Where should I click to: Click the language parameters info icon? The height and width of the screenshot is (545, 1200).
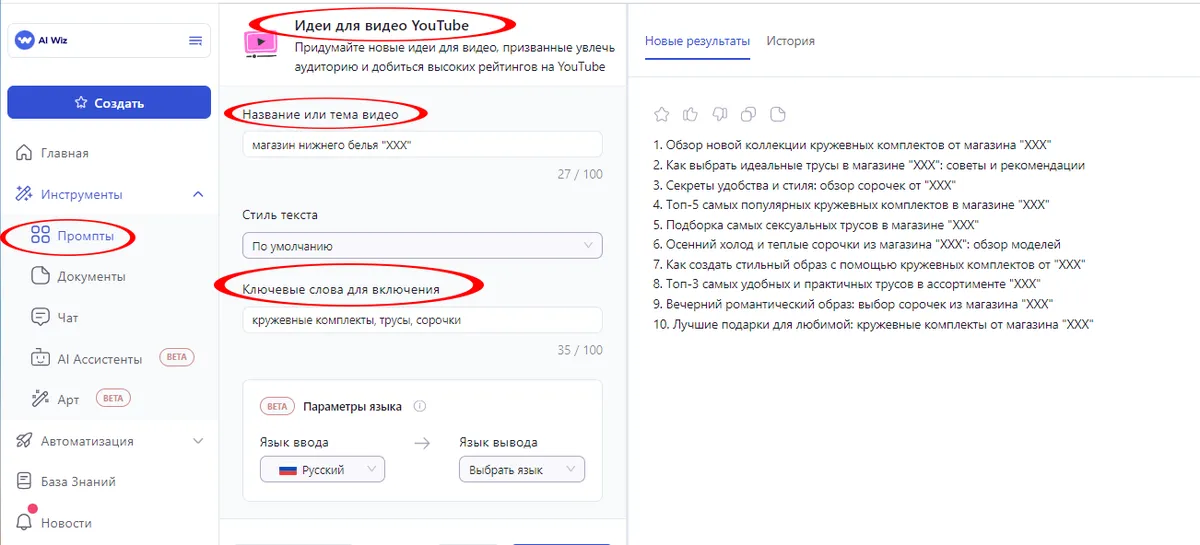(x=419, y=407)
